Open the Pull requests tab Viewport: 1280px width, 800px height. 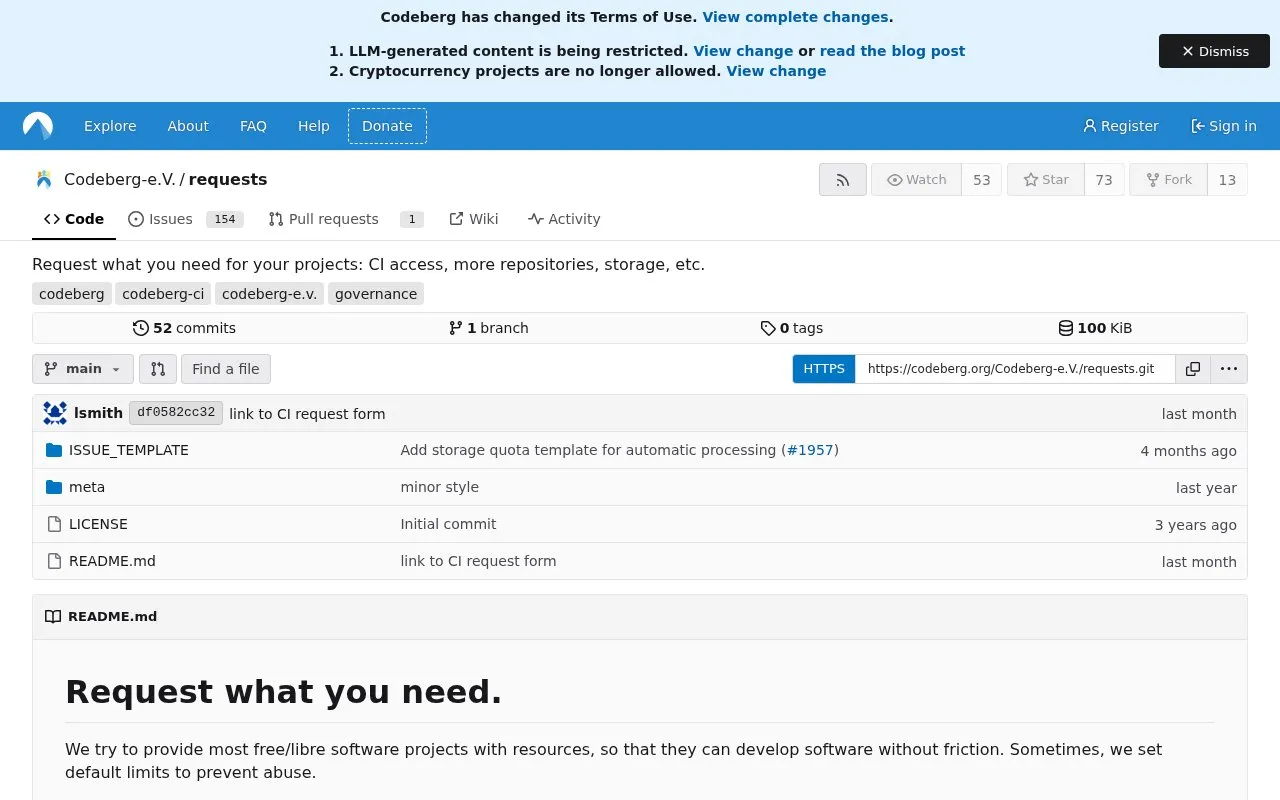pos(346,219)
